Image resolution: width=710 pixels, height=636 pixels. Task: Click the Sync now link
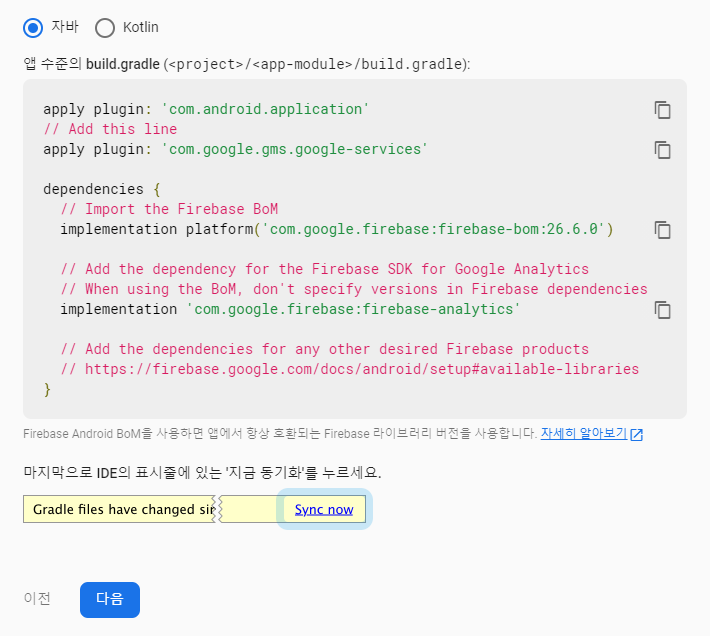coord(324,509)
